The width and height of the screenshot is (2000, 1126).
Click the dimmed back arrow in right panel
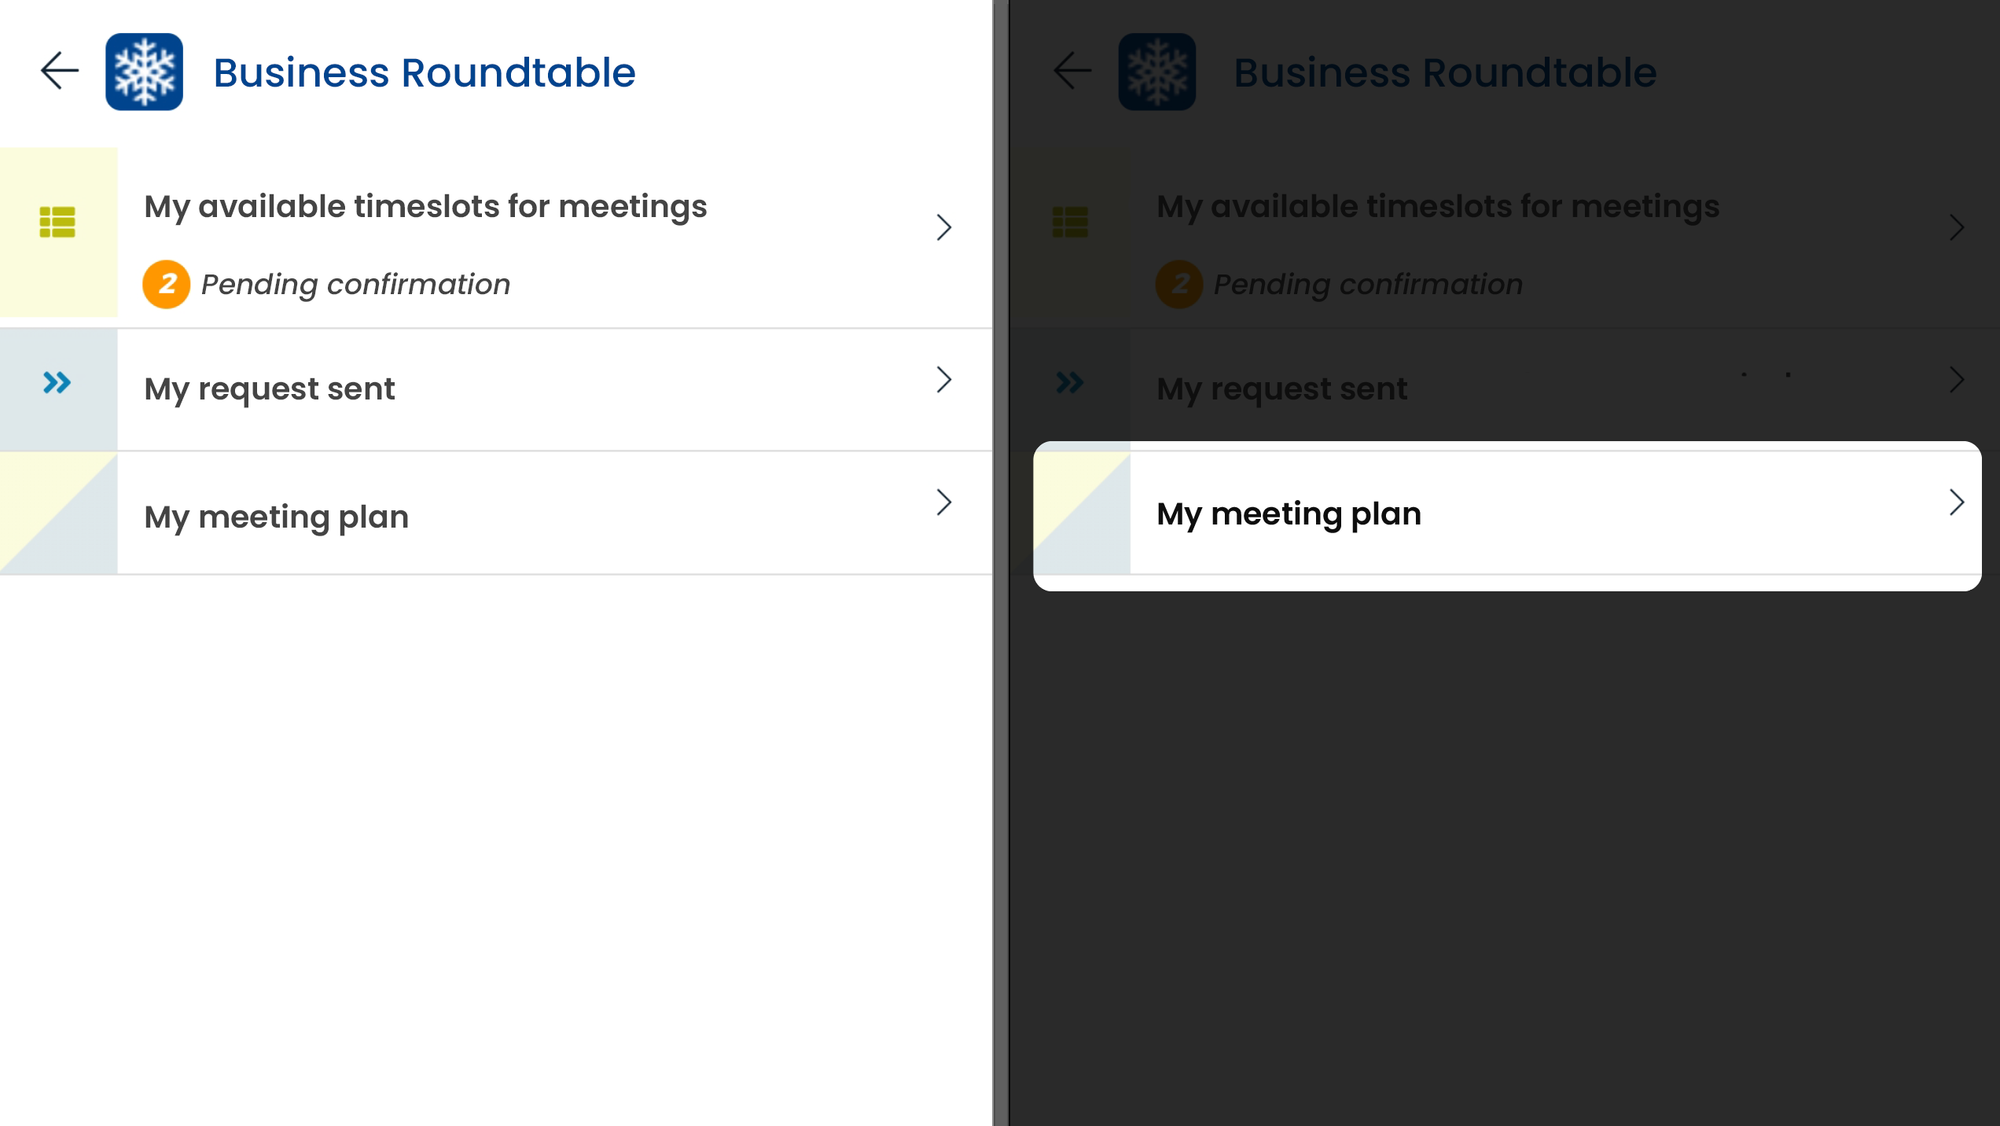click(1072, 71)
